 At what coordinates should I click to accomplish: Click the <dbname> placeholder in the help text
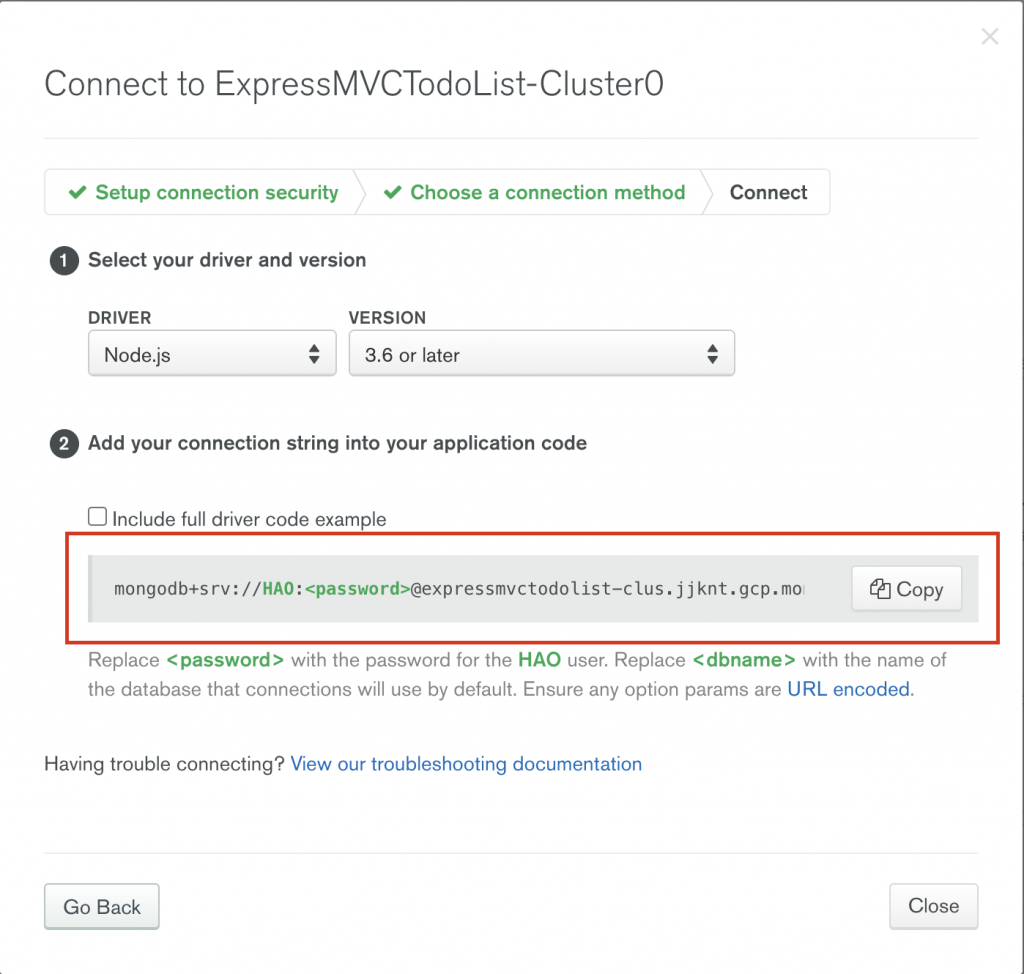point(744,660)
